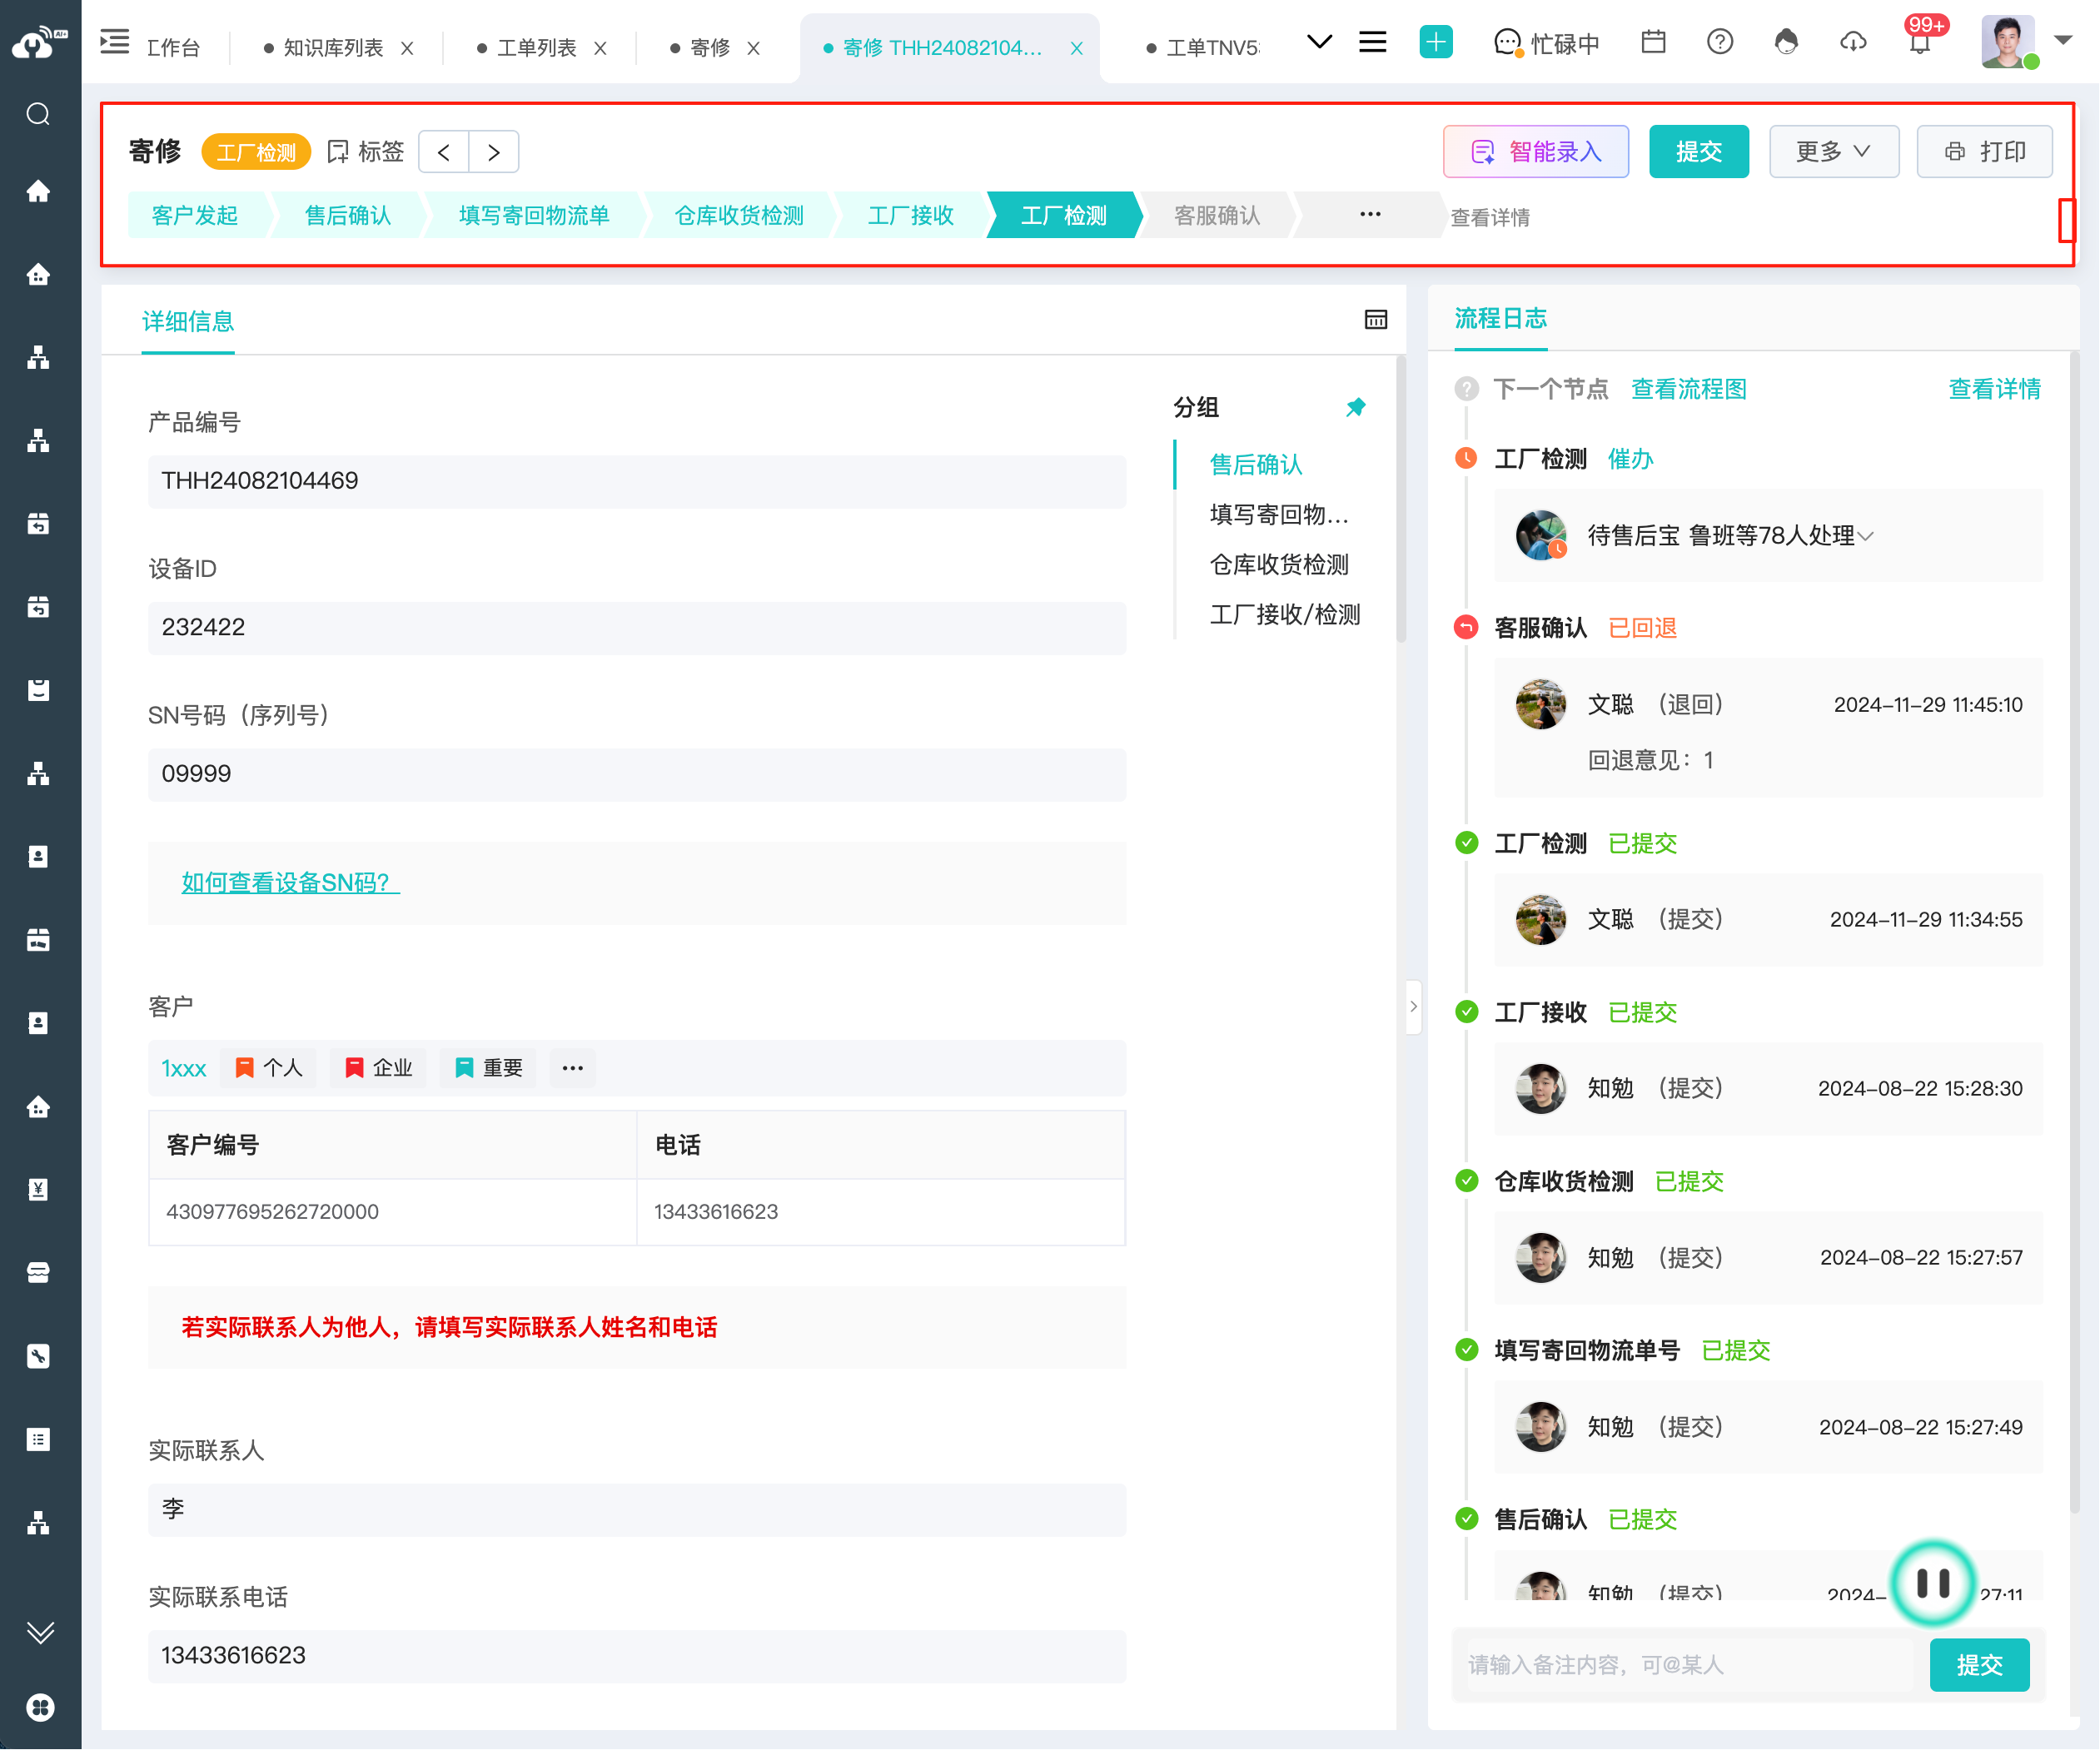Open the calendar icon in top bar
Viewport: 2100px width, 1750px height.
click(1653, 42)
